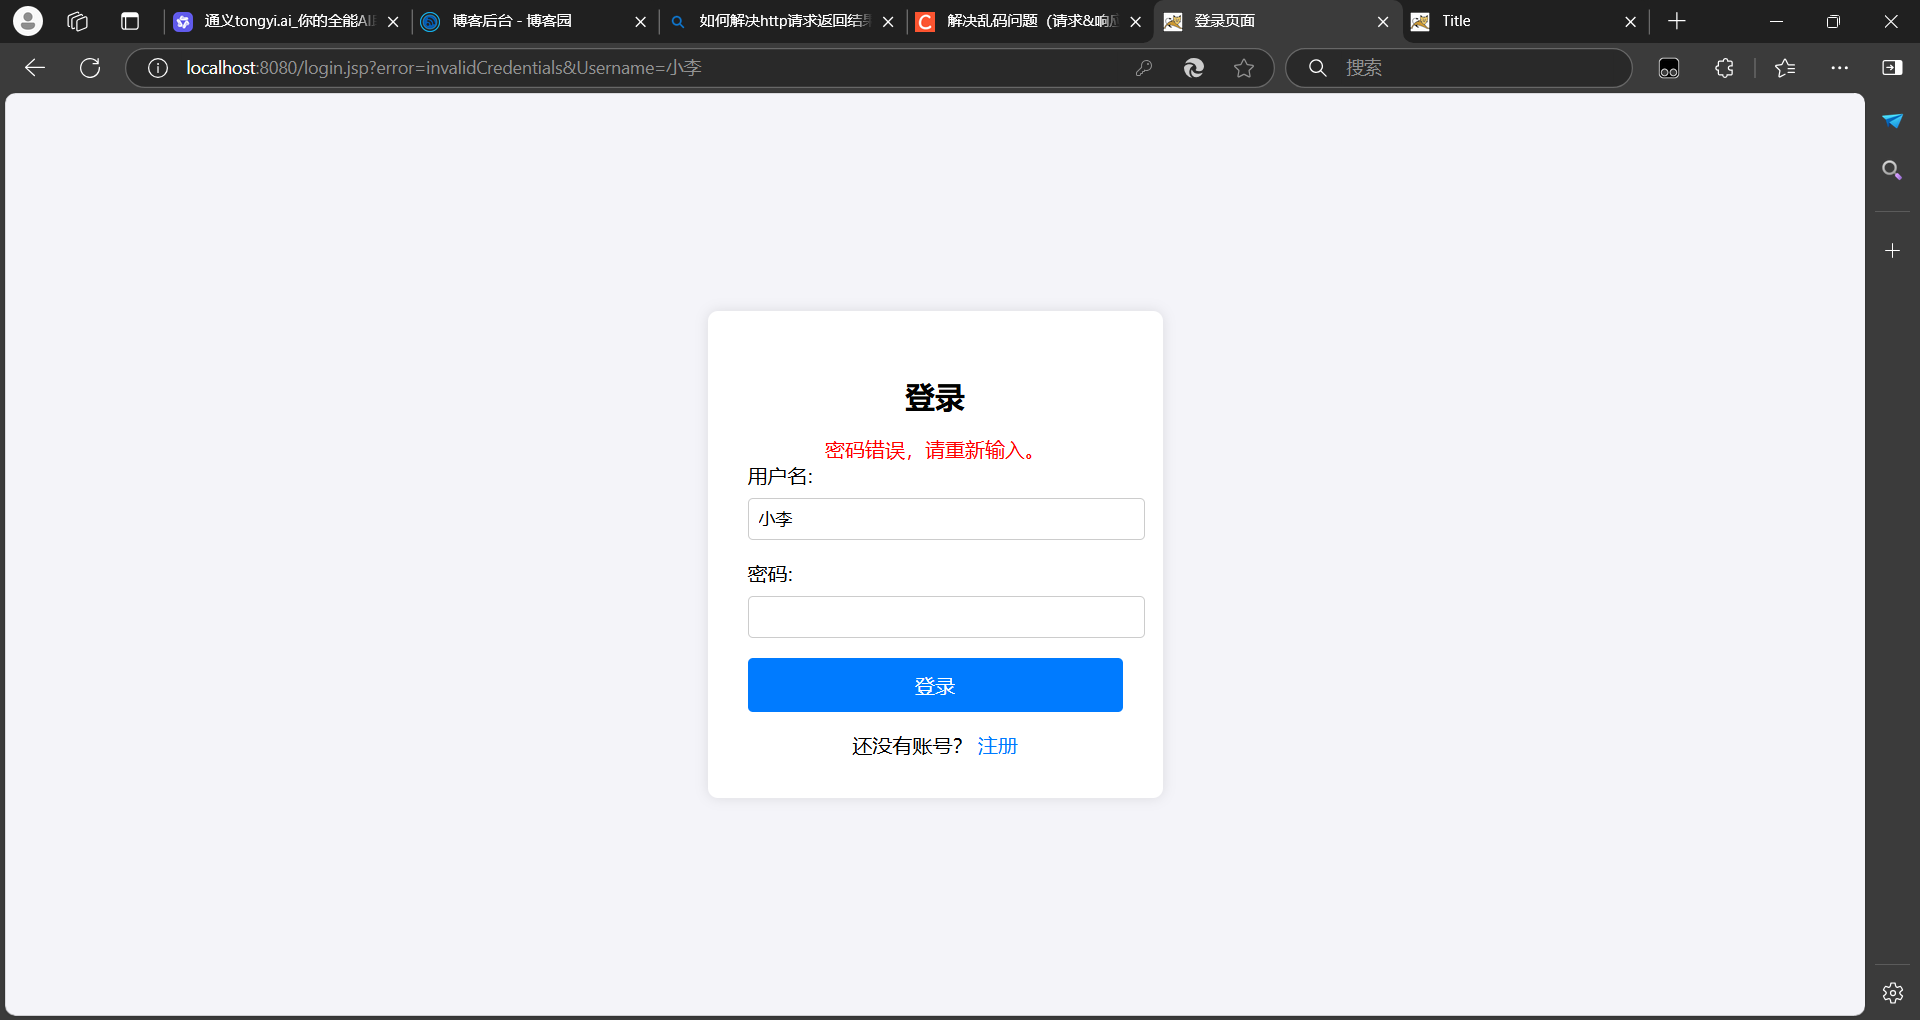The height and width of the screenshot is (1020, 1920).
Task: Open the saved password key icon
Action: pyautogui.click(x=1144, y=68)
